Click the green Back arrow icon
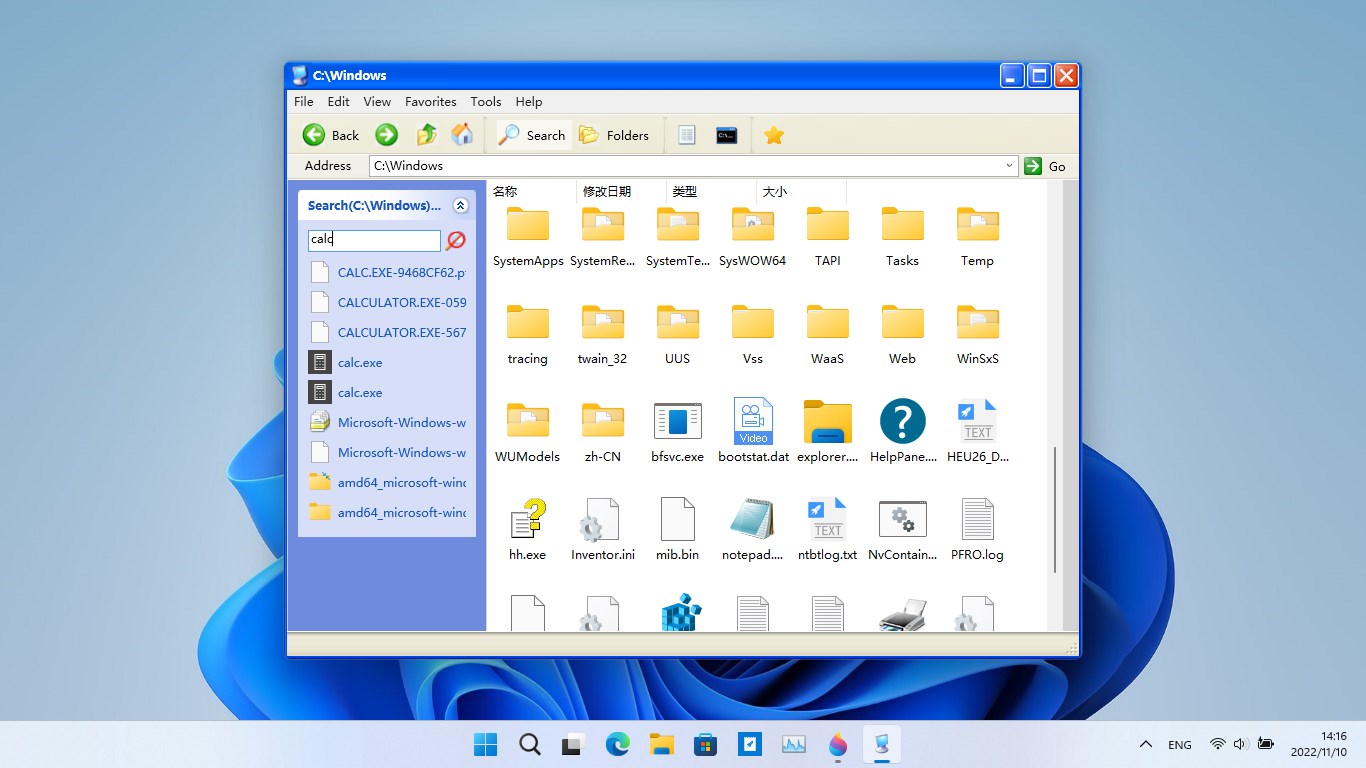Screen dimensions: 1366x768 click(314, 135)
